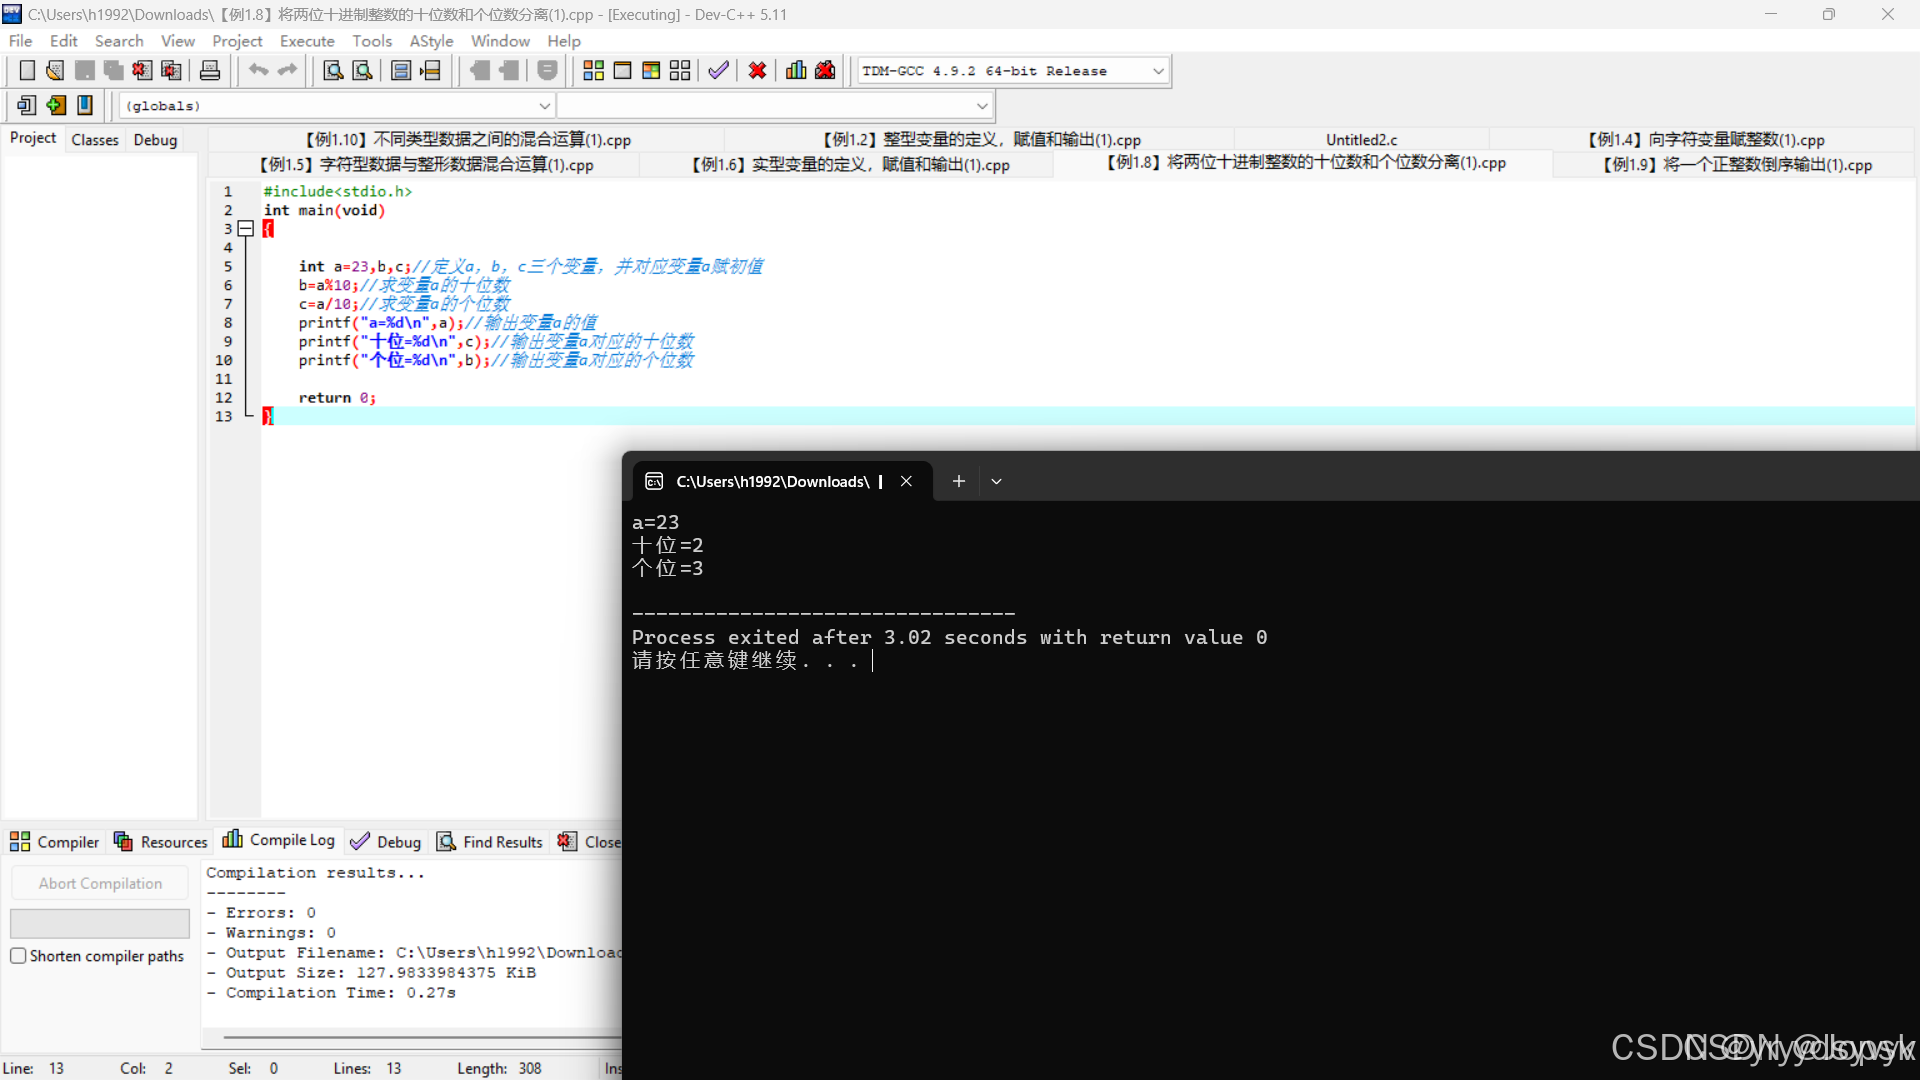1920x1080 pixels.
Task: Click the purple Syntax check checkmark icon
Action: pyautogui.click(x=718, y=70)
